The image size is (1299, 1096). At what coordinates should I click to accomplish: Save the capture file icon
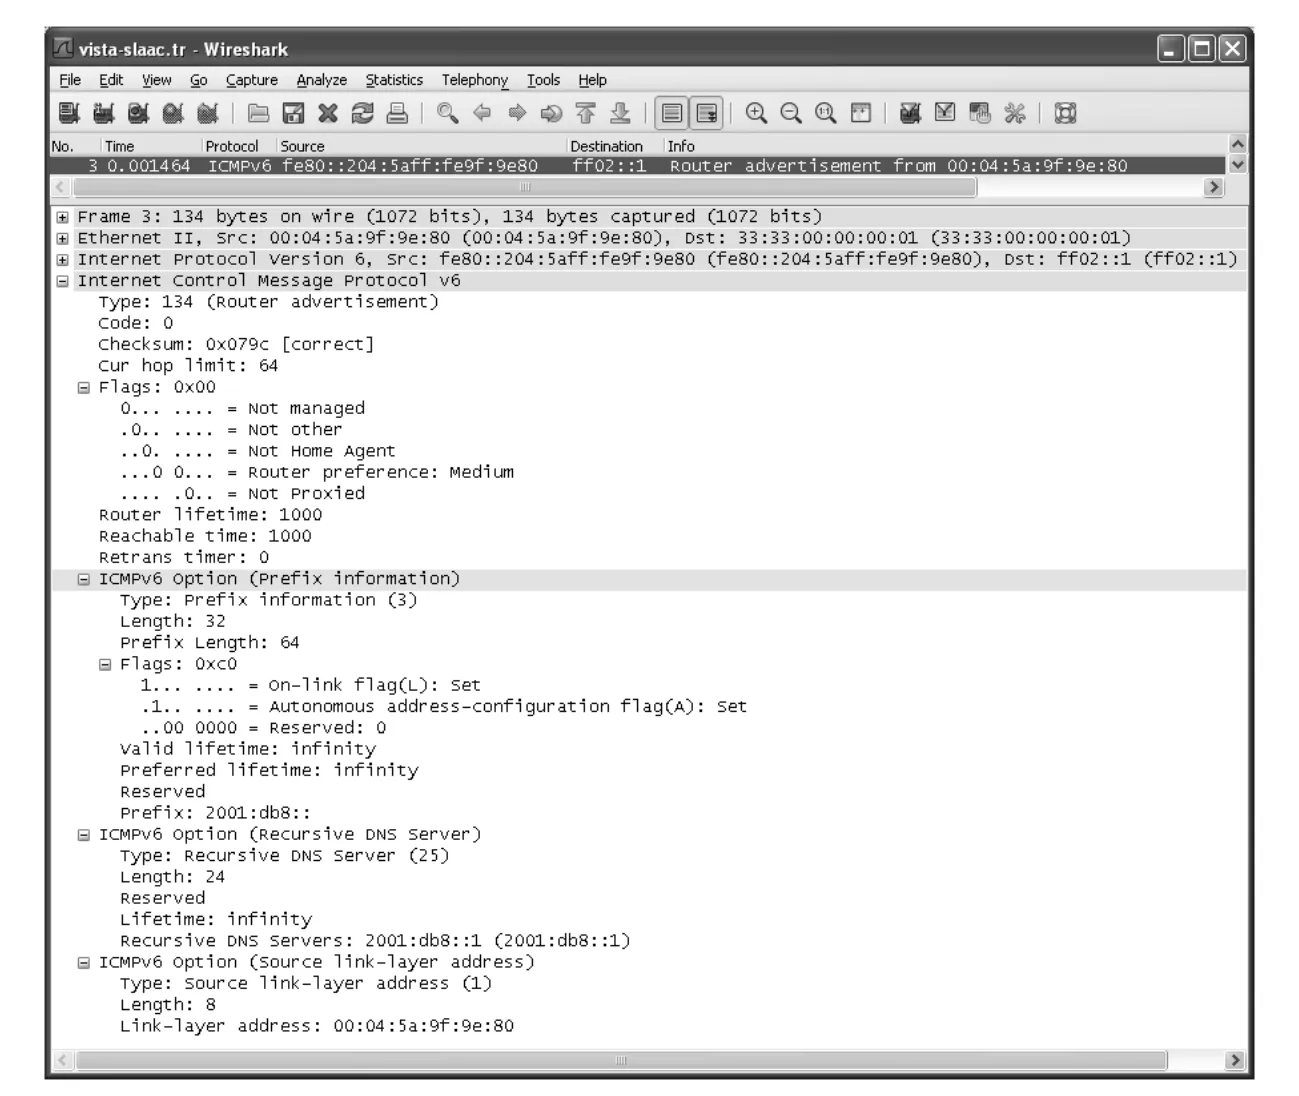coord(293,114)
